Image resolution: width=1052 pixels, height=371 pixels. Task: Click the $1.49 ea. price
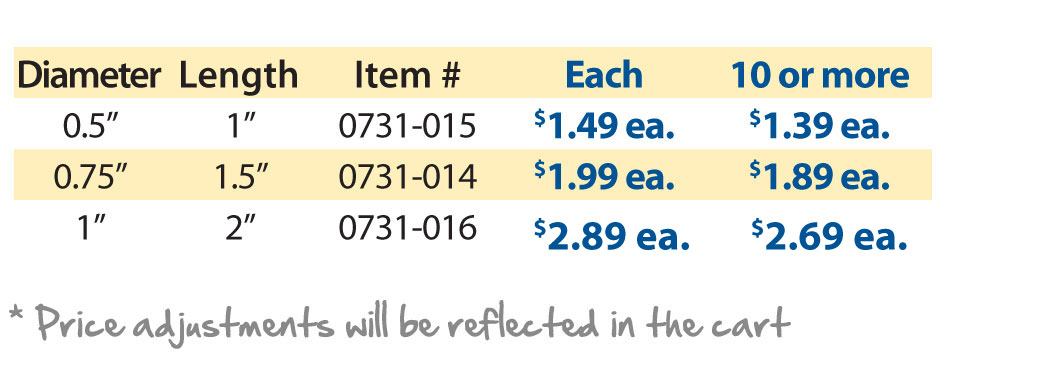(x=604, y=125)
